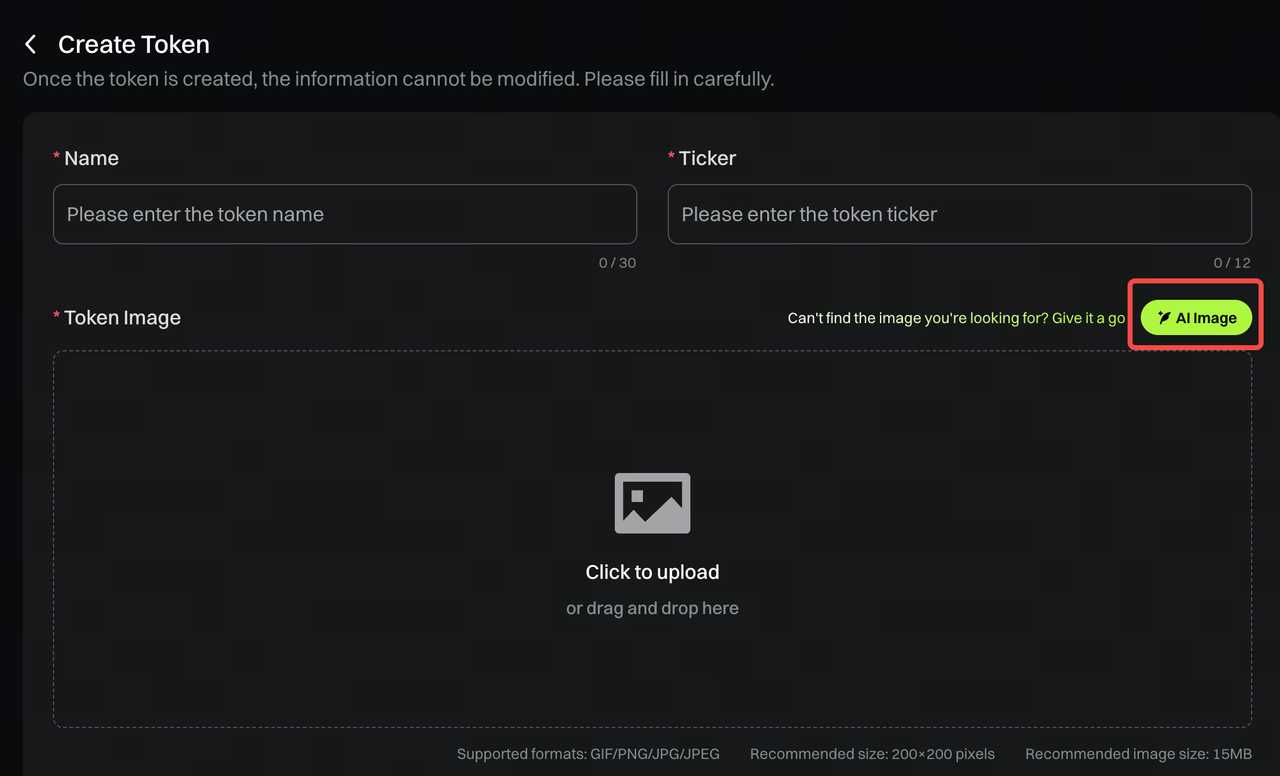Click the "Name" field label
The image size is (1280, 776).
click(91, 158)
